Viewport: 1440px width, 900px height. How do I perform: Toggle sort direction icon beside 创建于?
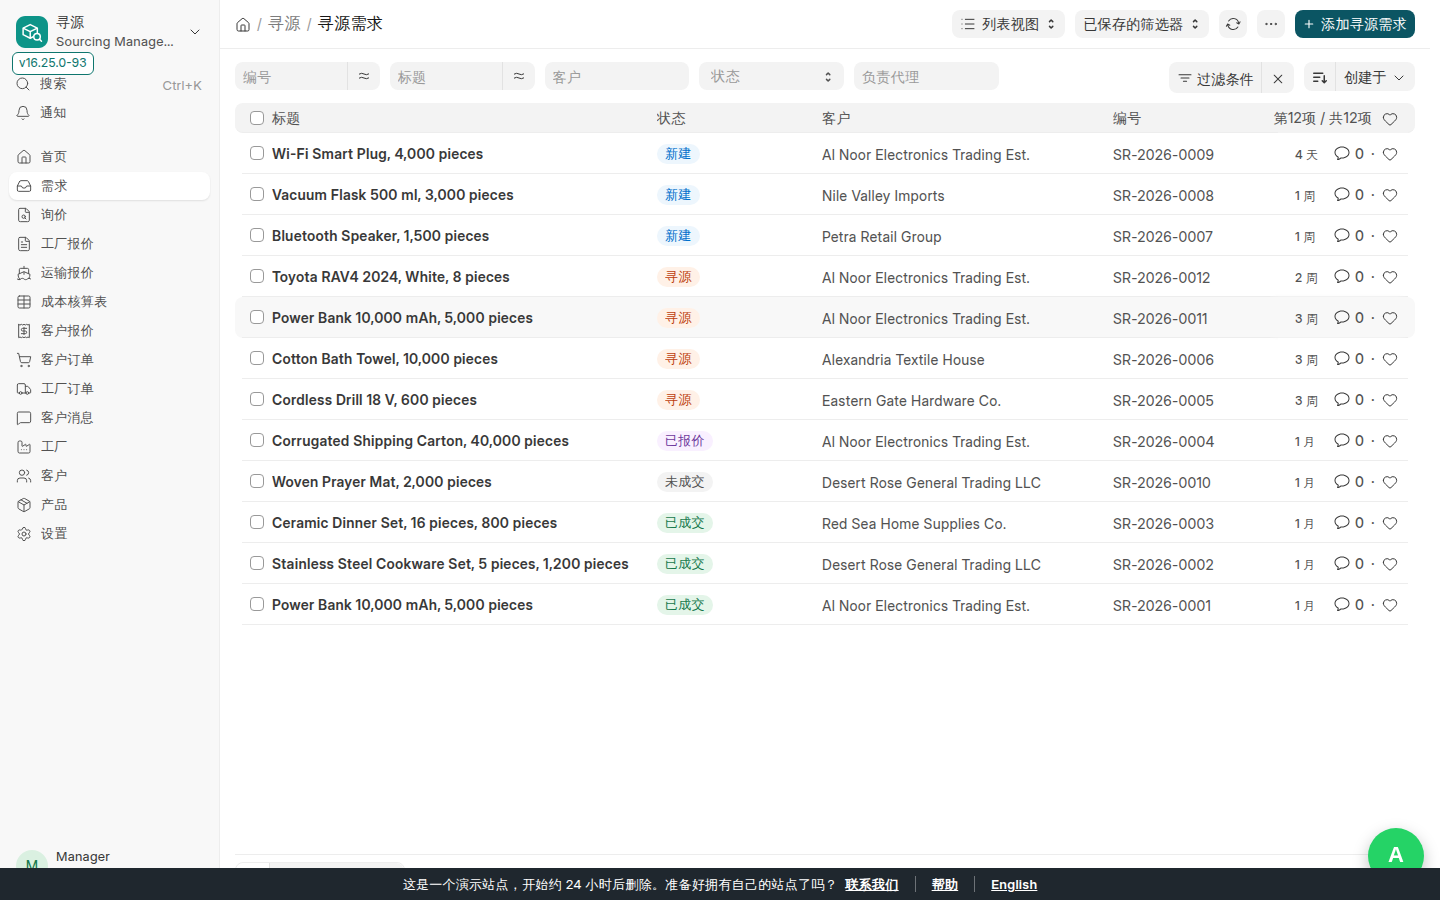[1320, 78]
